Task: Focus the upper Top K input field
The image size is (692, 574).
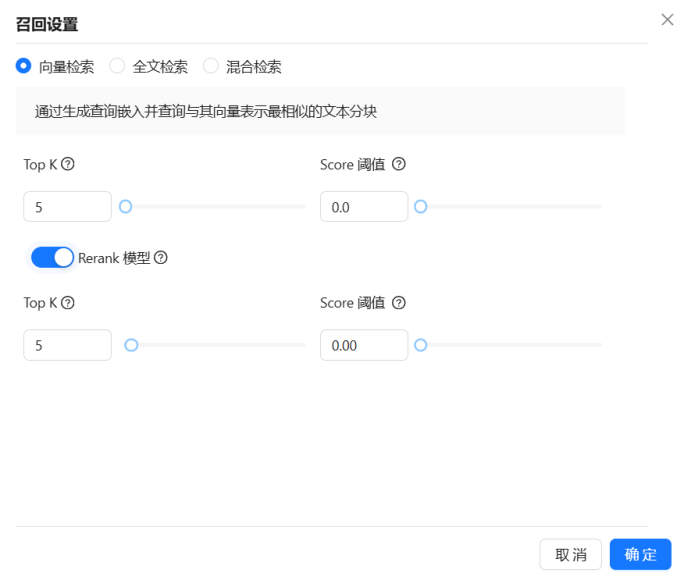Action: point(67,207)
